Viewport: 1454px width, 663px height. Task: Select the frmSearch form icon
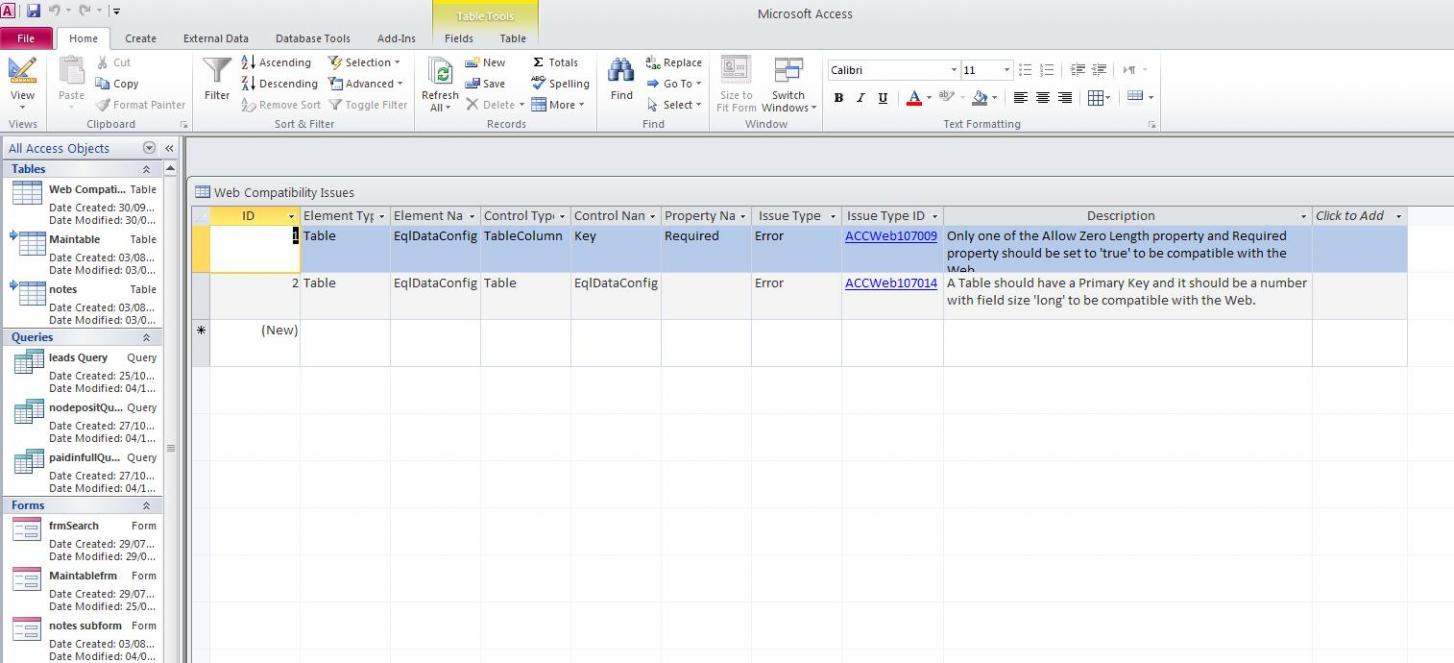tap(27, 530)
